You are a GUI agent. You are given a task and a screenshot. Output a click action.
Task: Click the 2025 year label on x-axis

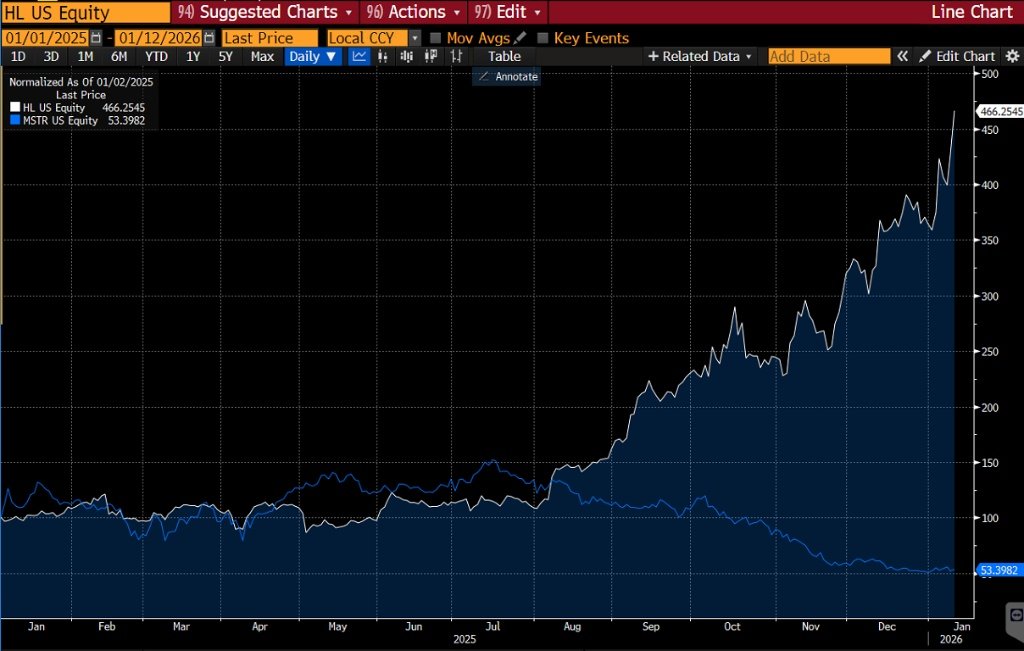[x=464, y=639]
